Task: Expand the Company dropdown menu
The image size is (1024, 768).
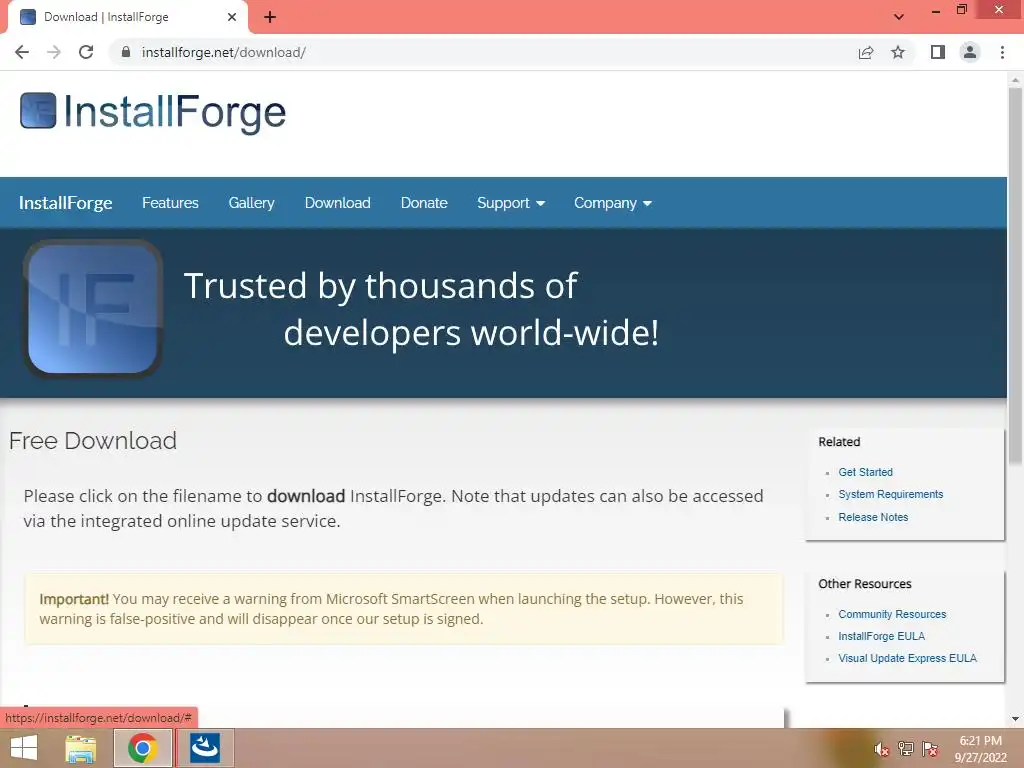Action: pyautogui.click(x=613, y=203)
